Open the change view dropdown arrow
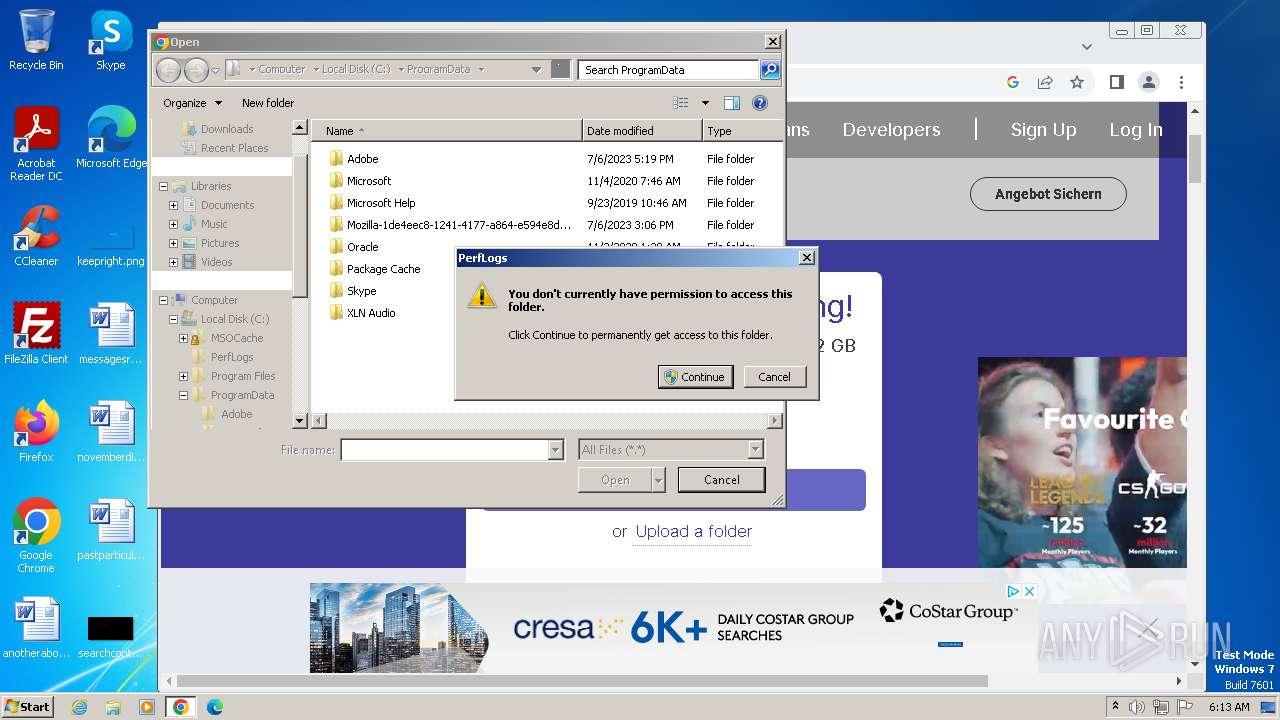1280x720 pixels. [705, 103]
